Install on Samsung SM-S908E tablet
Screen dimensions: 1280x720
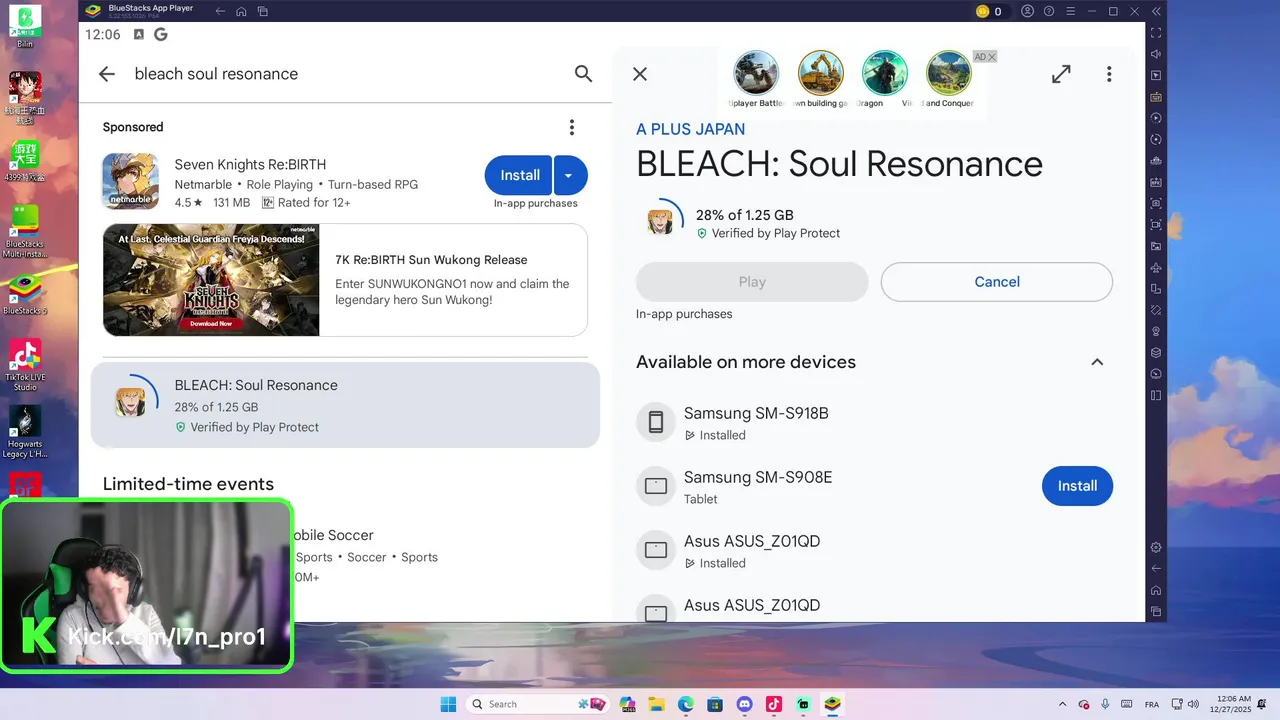click(x=1077, y=486)
